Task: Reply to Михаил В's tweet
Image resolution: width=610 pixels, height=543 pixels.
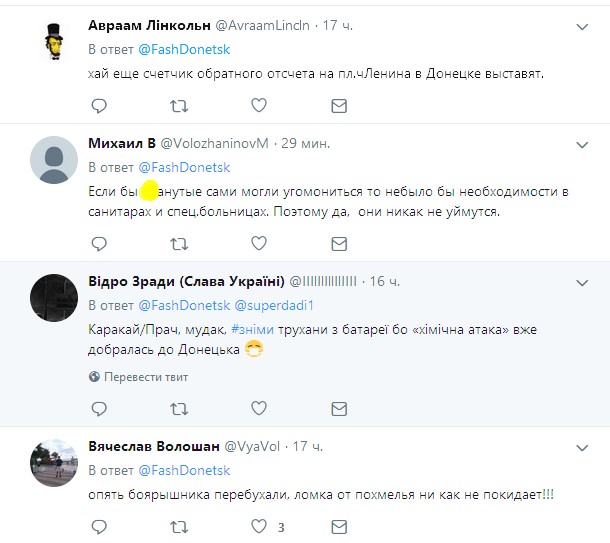Action: 98,243
